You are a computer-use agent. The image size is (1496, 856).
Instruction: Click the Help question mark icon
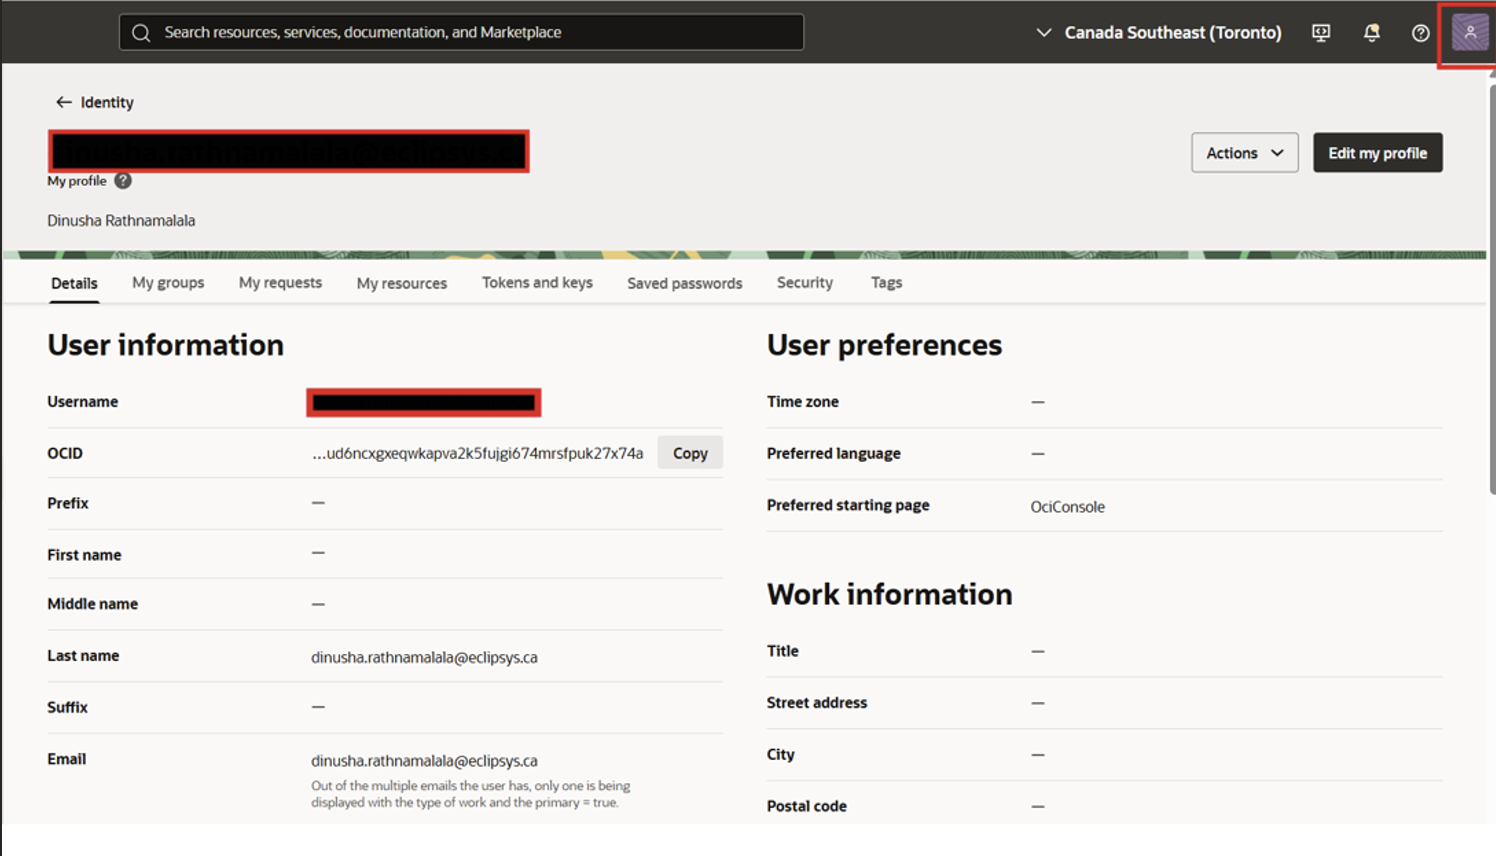pos(1420,32)
